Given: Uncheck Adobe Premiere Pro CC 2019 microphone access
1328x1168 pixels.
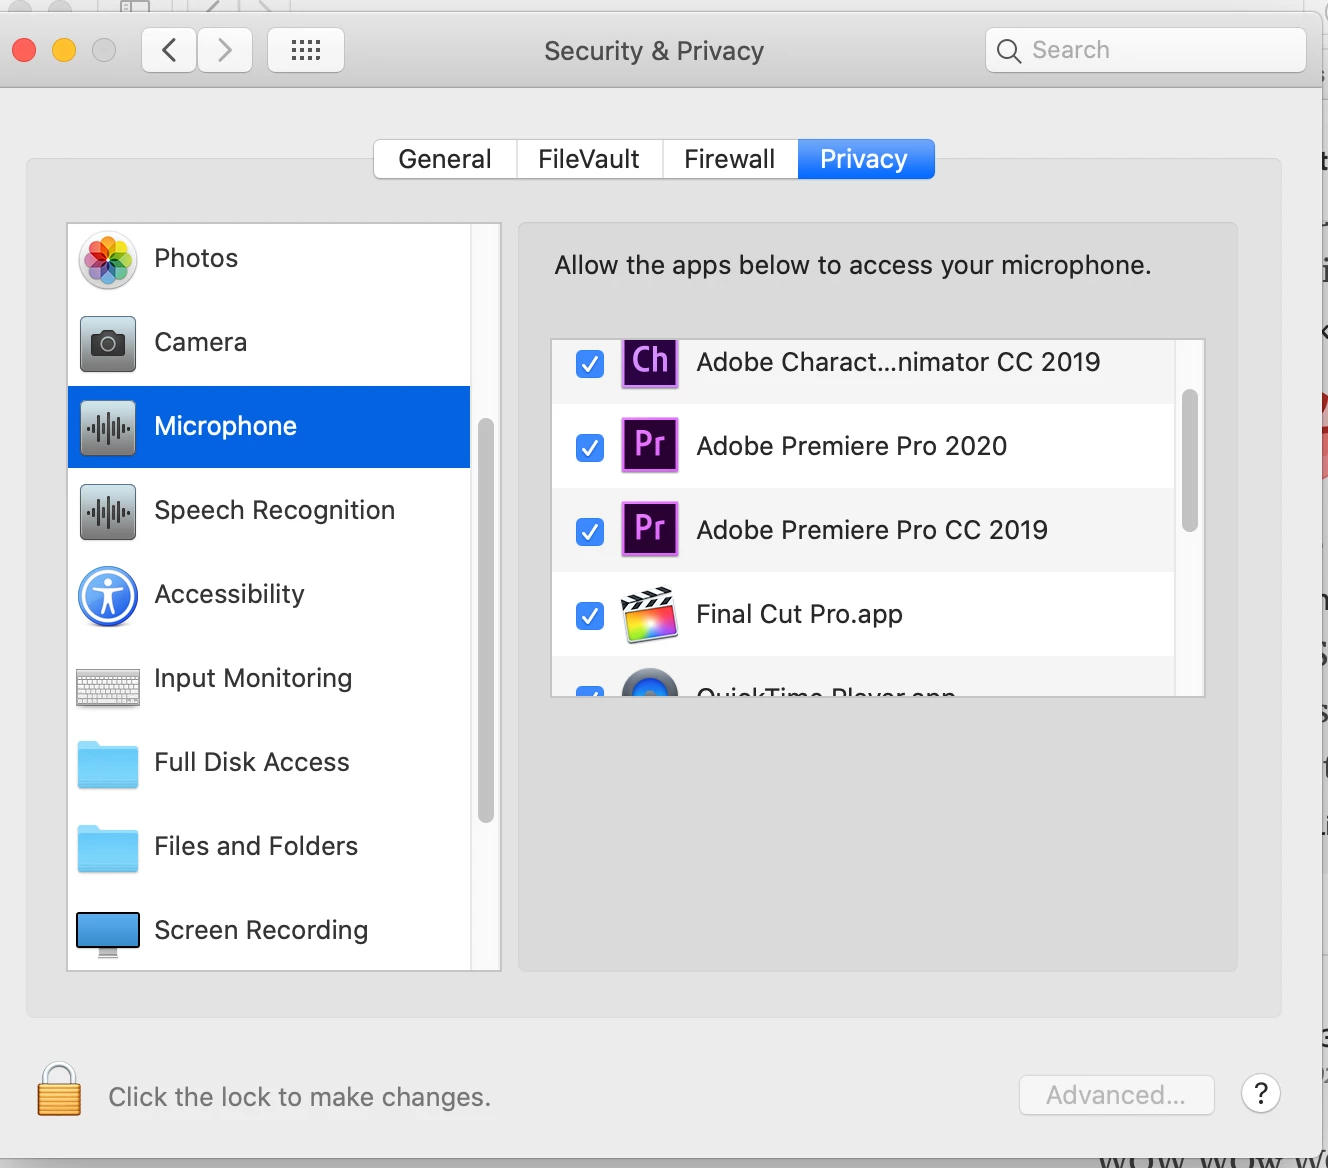Looking at the screenshot, I should click(x=590, y=532).
